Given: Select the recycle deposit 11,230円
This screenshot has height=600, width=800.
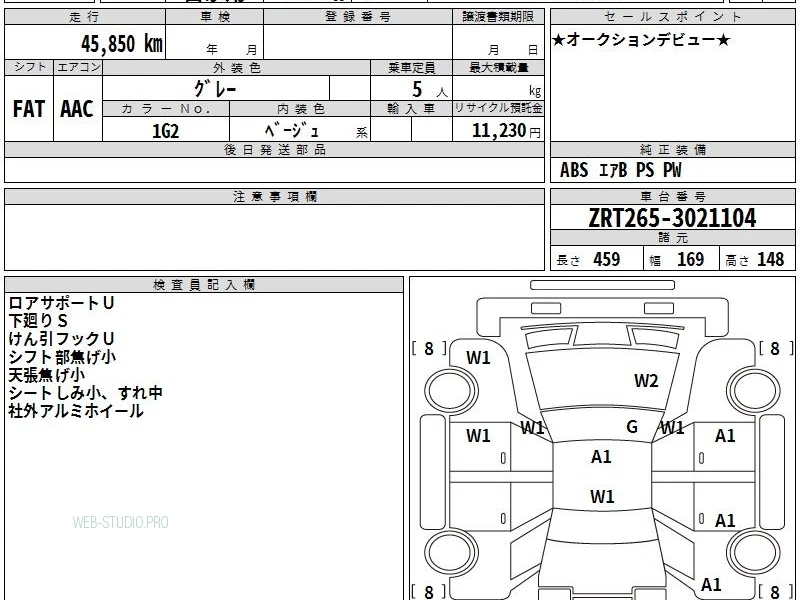Looking at the screenshot, I should click(506, 131).
